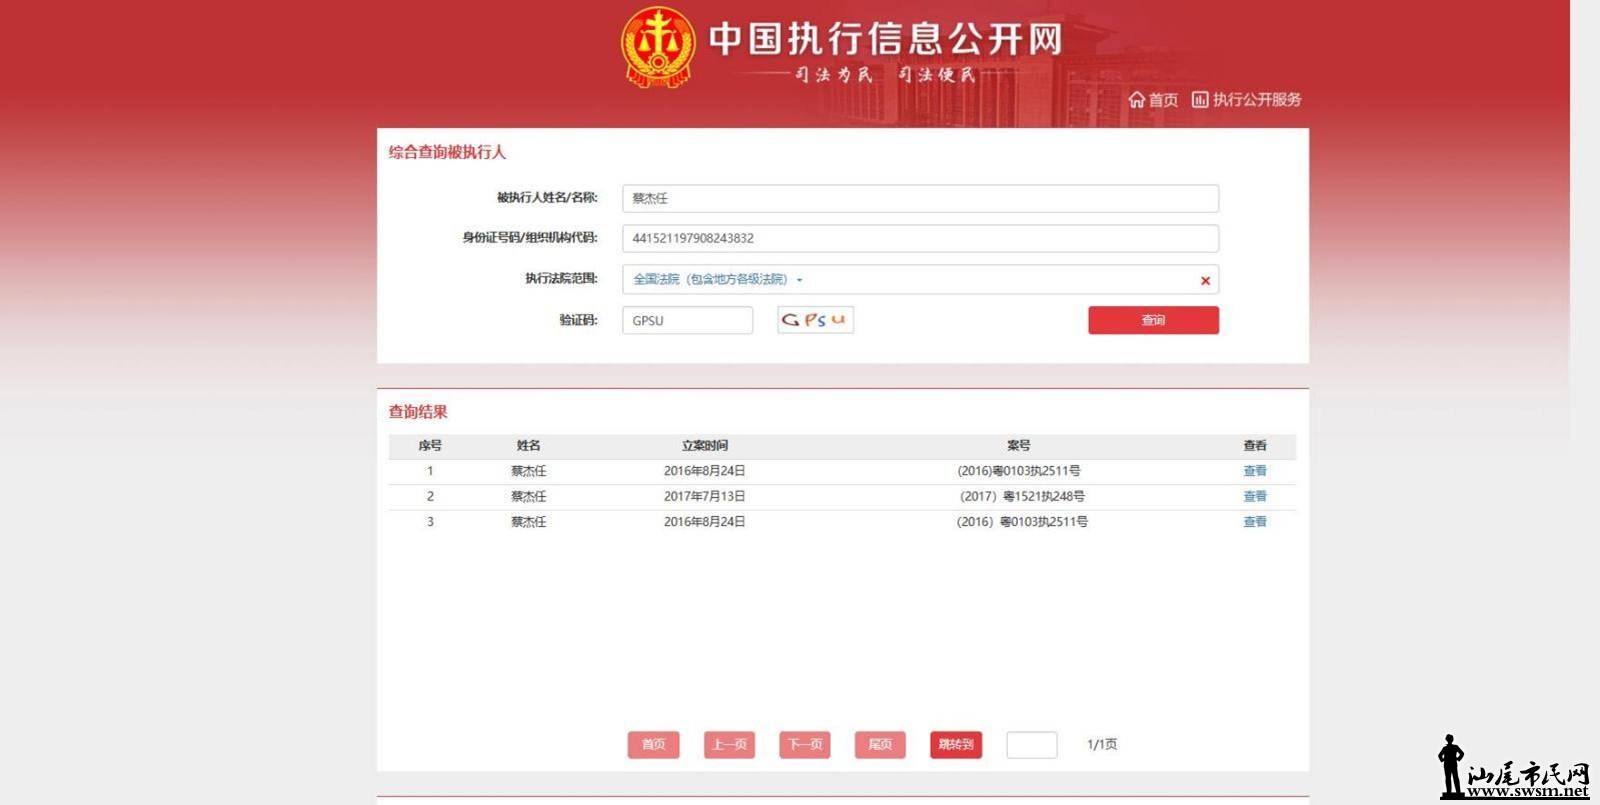Click the ID number input field

point(920,239)
